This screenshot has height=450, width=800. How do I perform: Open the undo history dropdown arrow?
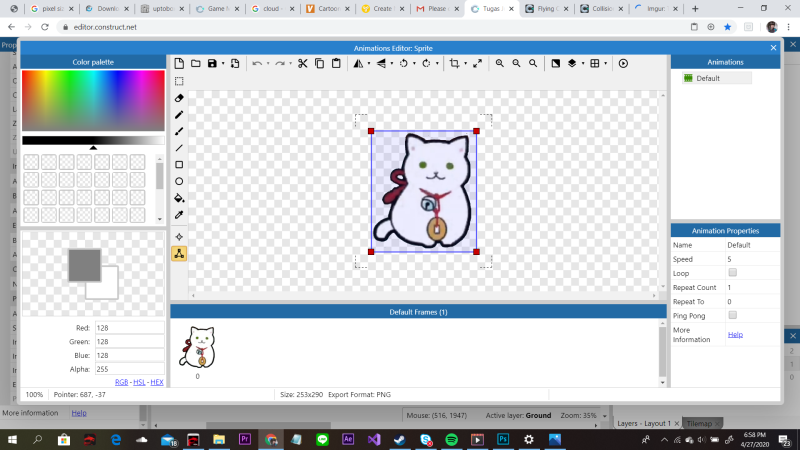point(268,64)
